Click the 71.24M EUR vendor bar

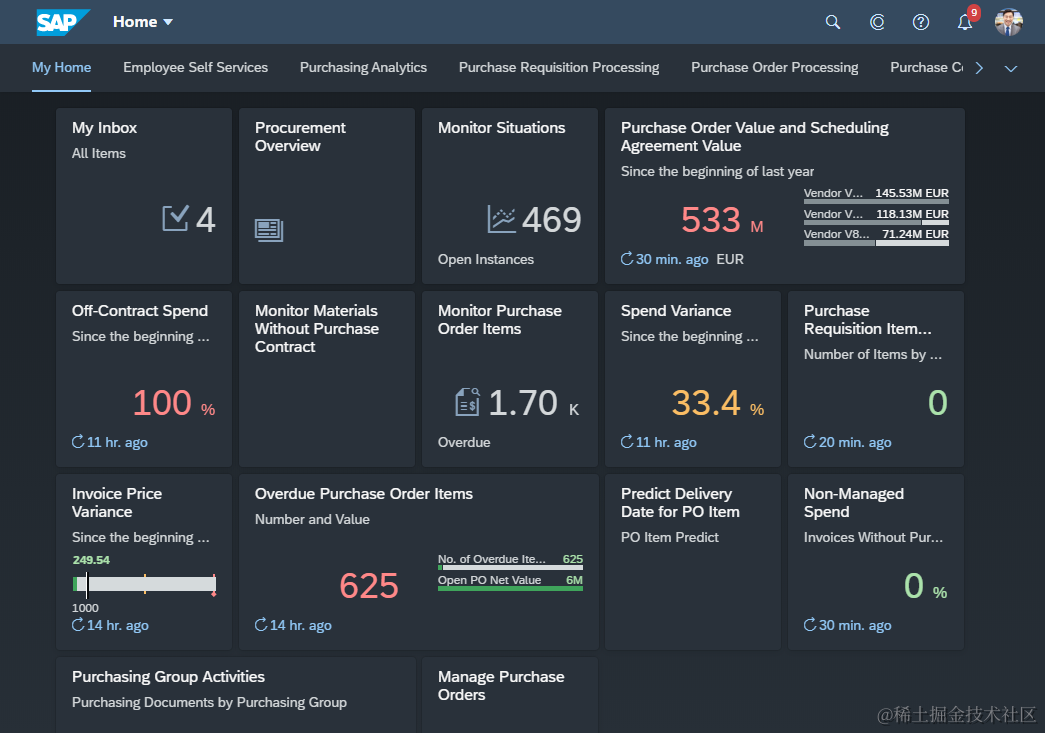876,243
